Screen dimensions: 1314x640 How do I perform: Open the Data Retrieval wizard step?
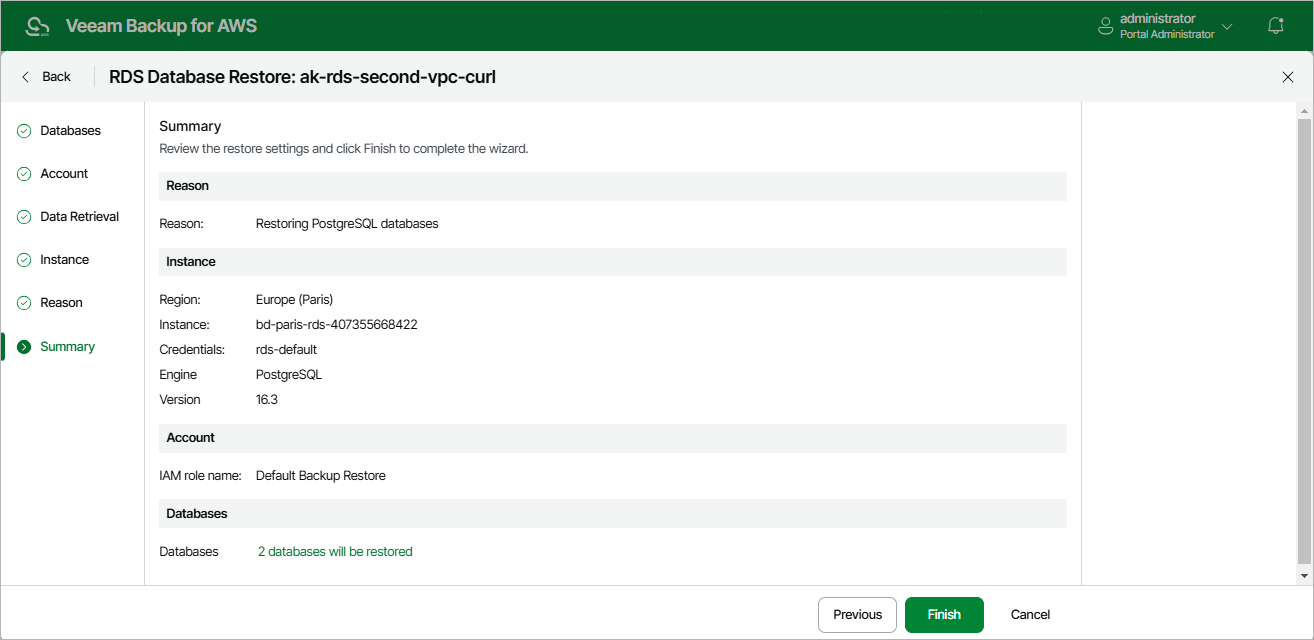(79, 217)
